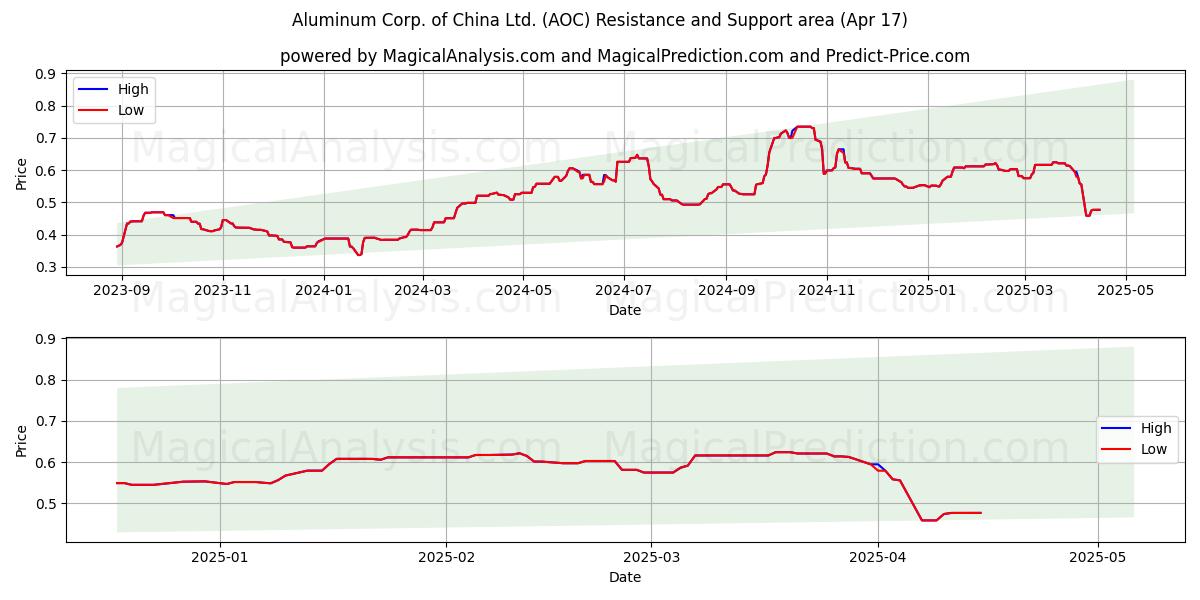
Task: Click the '2025-05' date label on the top chart
Action: click(1126, 293)
